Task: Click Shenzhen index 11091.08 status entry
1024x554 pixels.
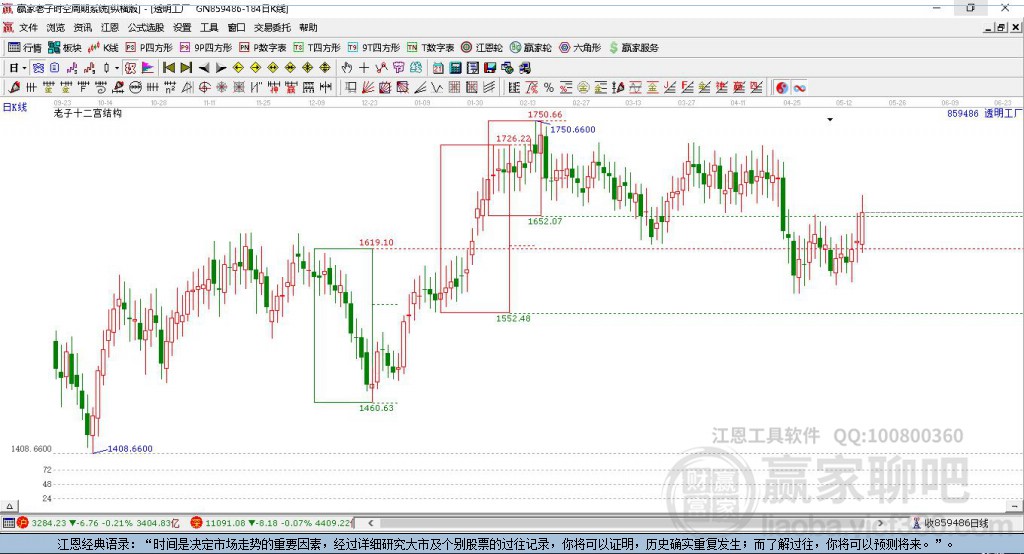Action: [272, 523]
